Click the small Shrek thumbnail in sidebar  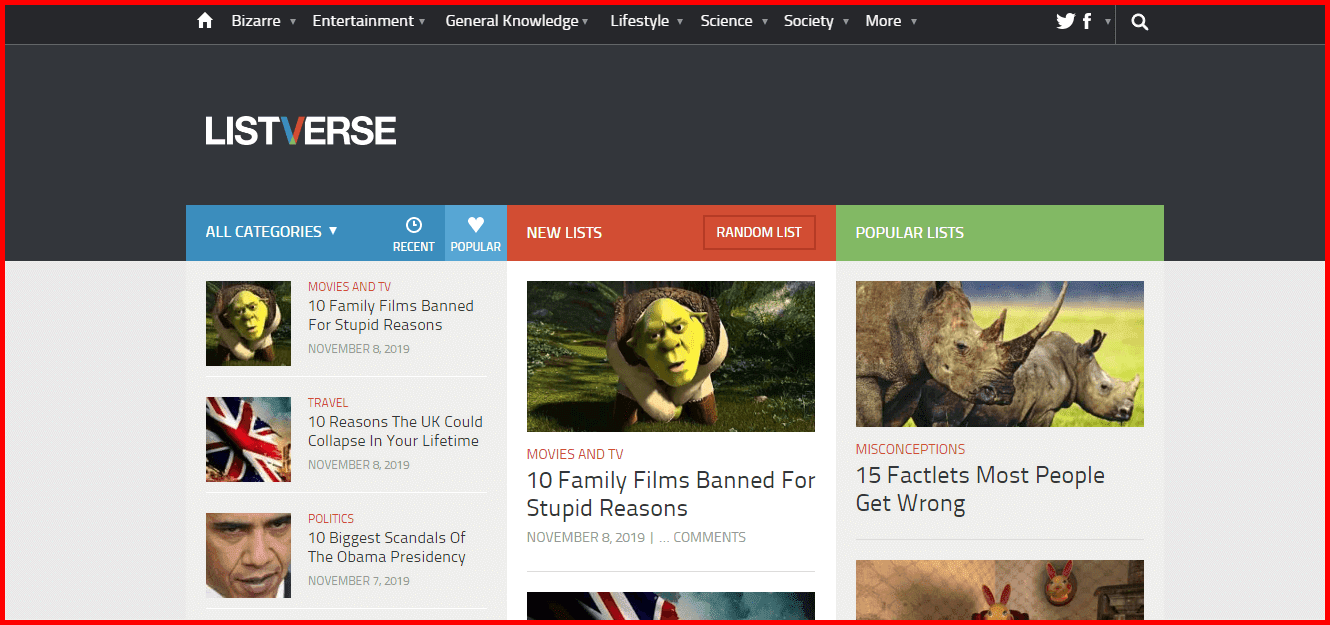point(248,323)
